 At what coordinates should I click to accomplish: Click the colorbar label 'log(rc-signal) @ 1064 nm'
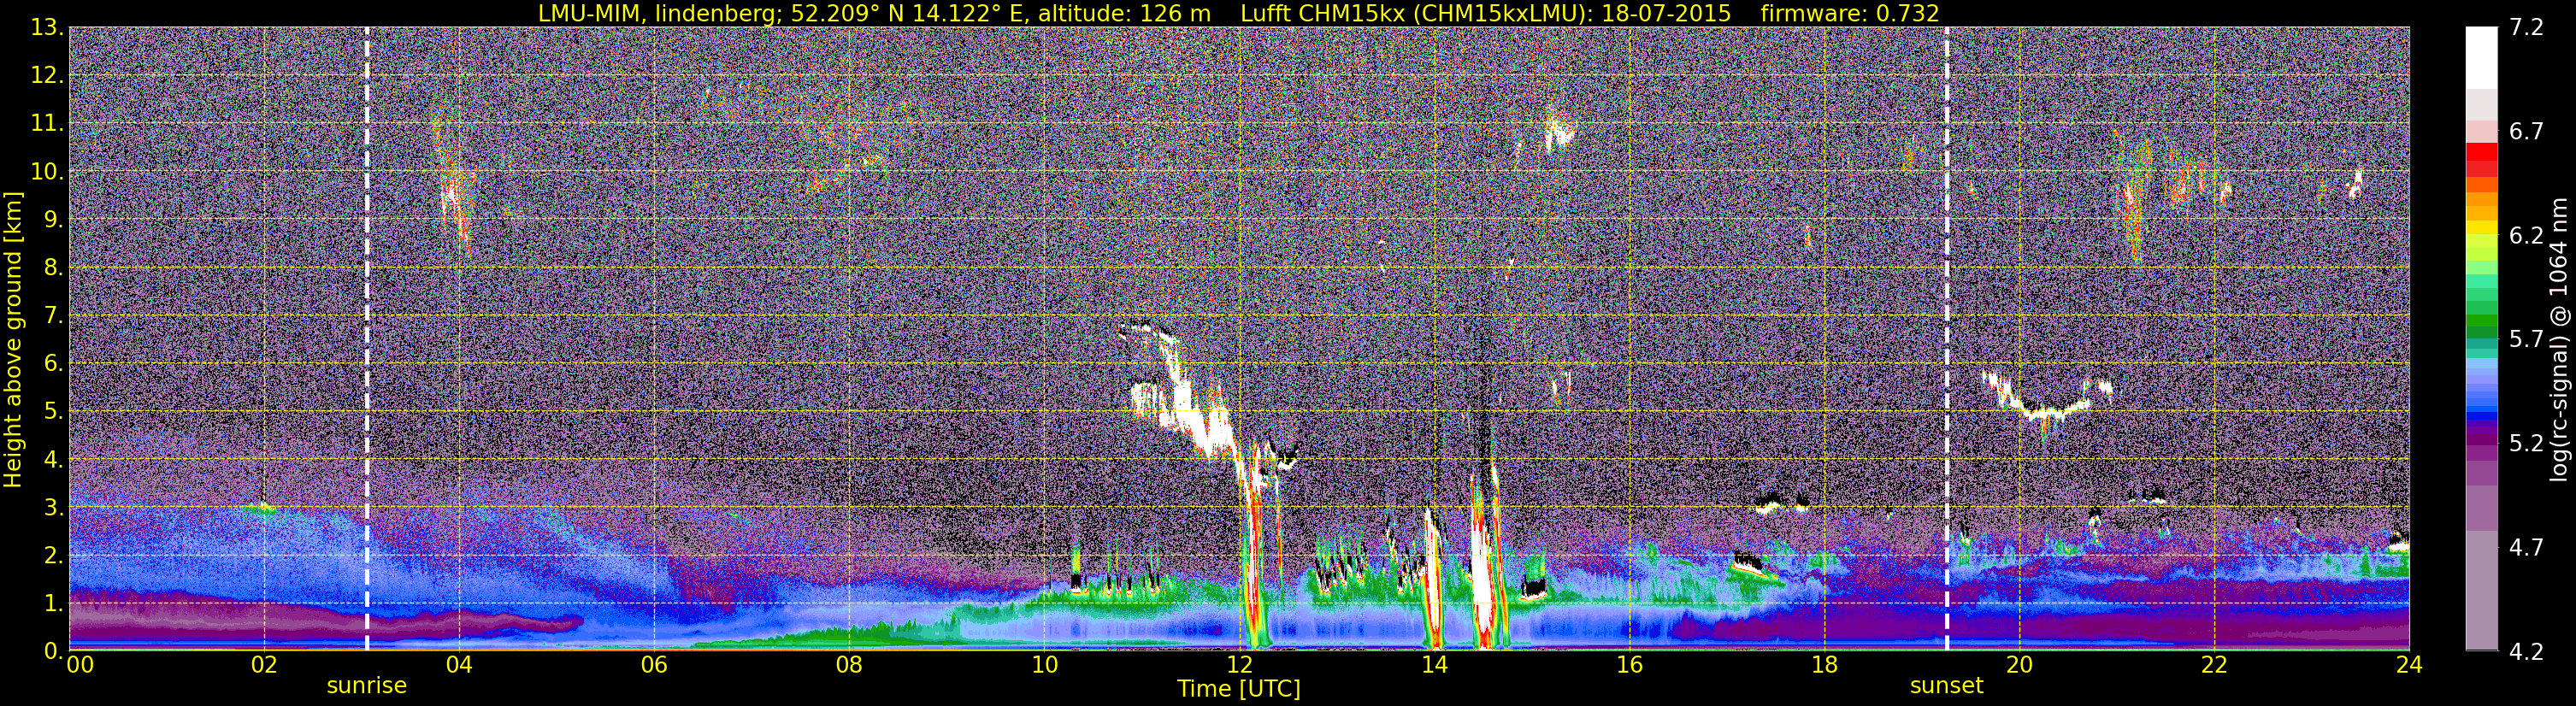click(x=2558, y=339)
